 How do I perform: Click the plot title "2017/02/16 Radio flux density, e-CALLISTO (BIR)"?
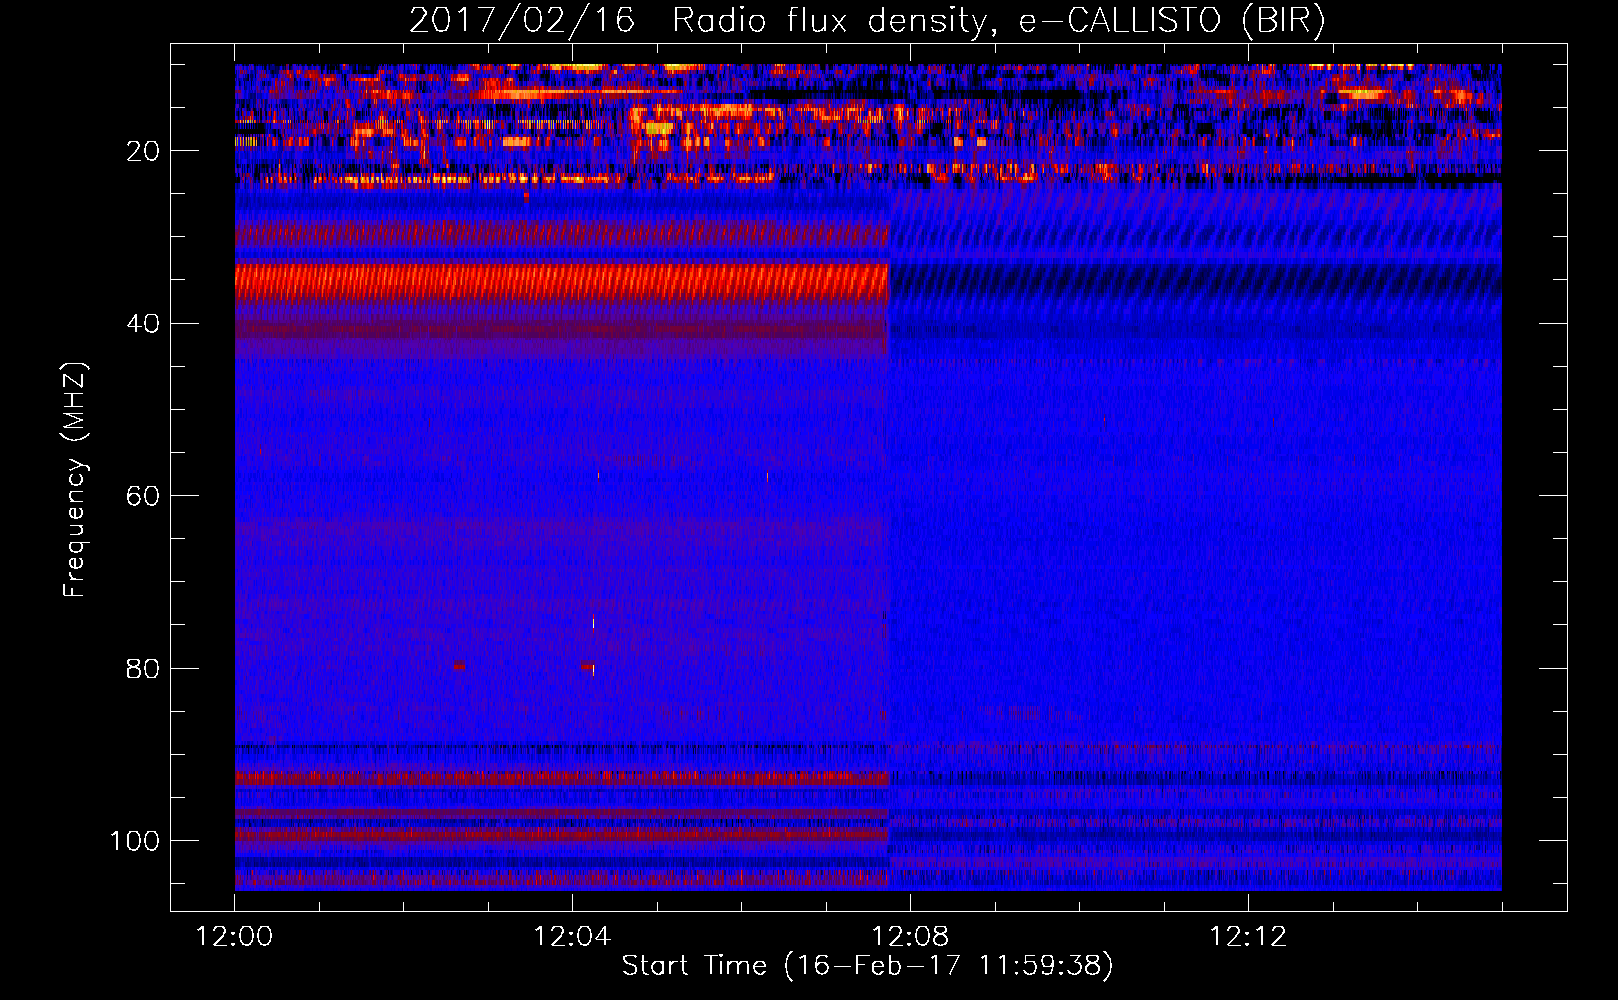(866, 21)
